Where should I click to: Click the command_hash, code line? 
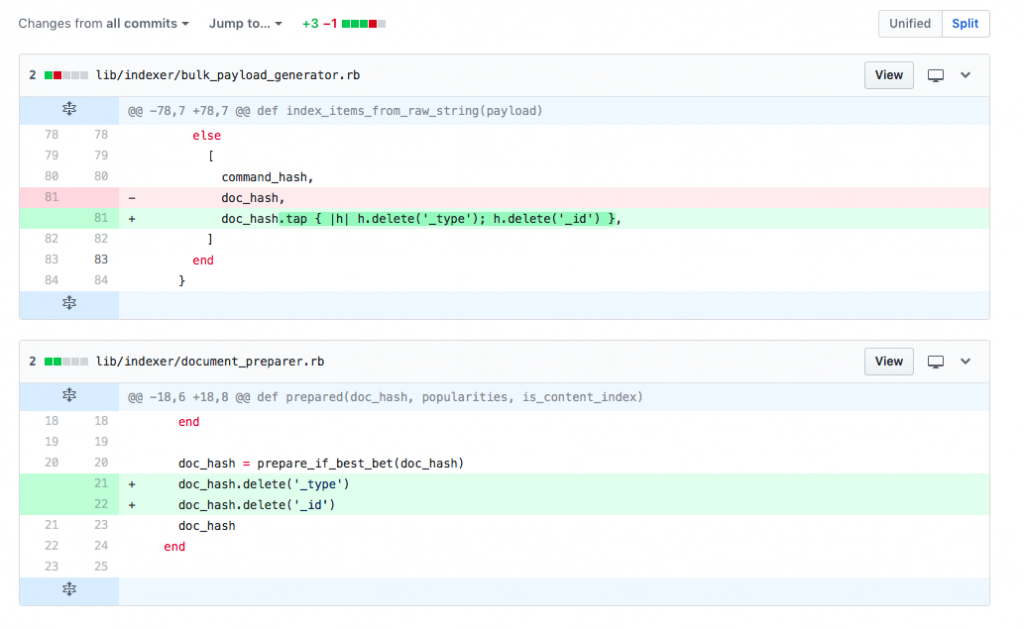267,177
